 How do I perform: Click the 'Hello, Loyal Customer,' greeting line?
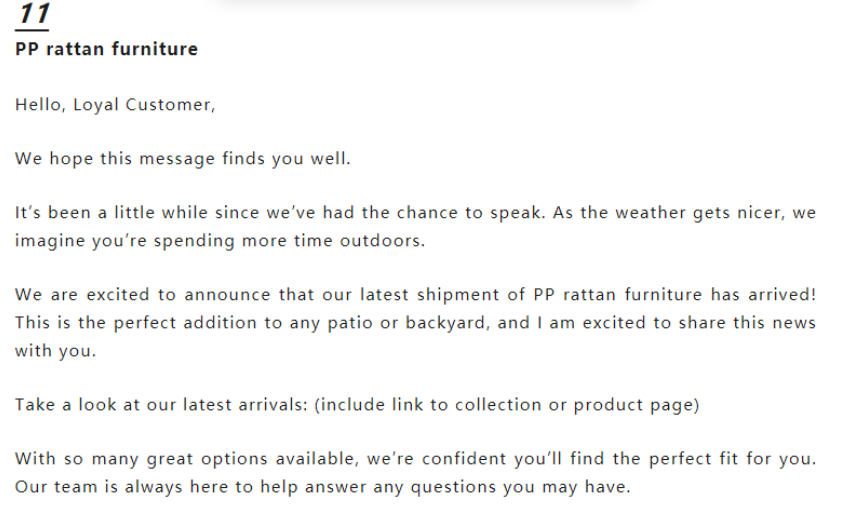coord(115,104)
